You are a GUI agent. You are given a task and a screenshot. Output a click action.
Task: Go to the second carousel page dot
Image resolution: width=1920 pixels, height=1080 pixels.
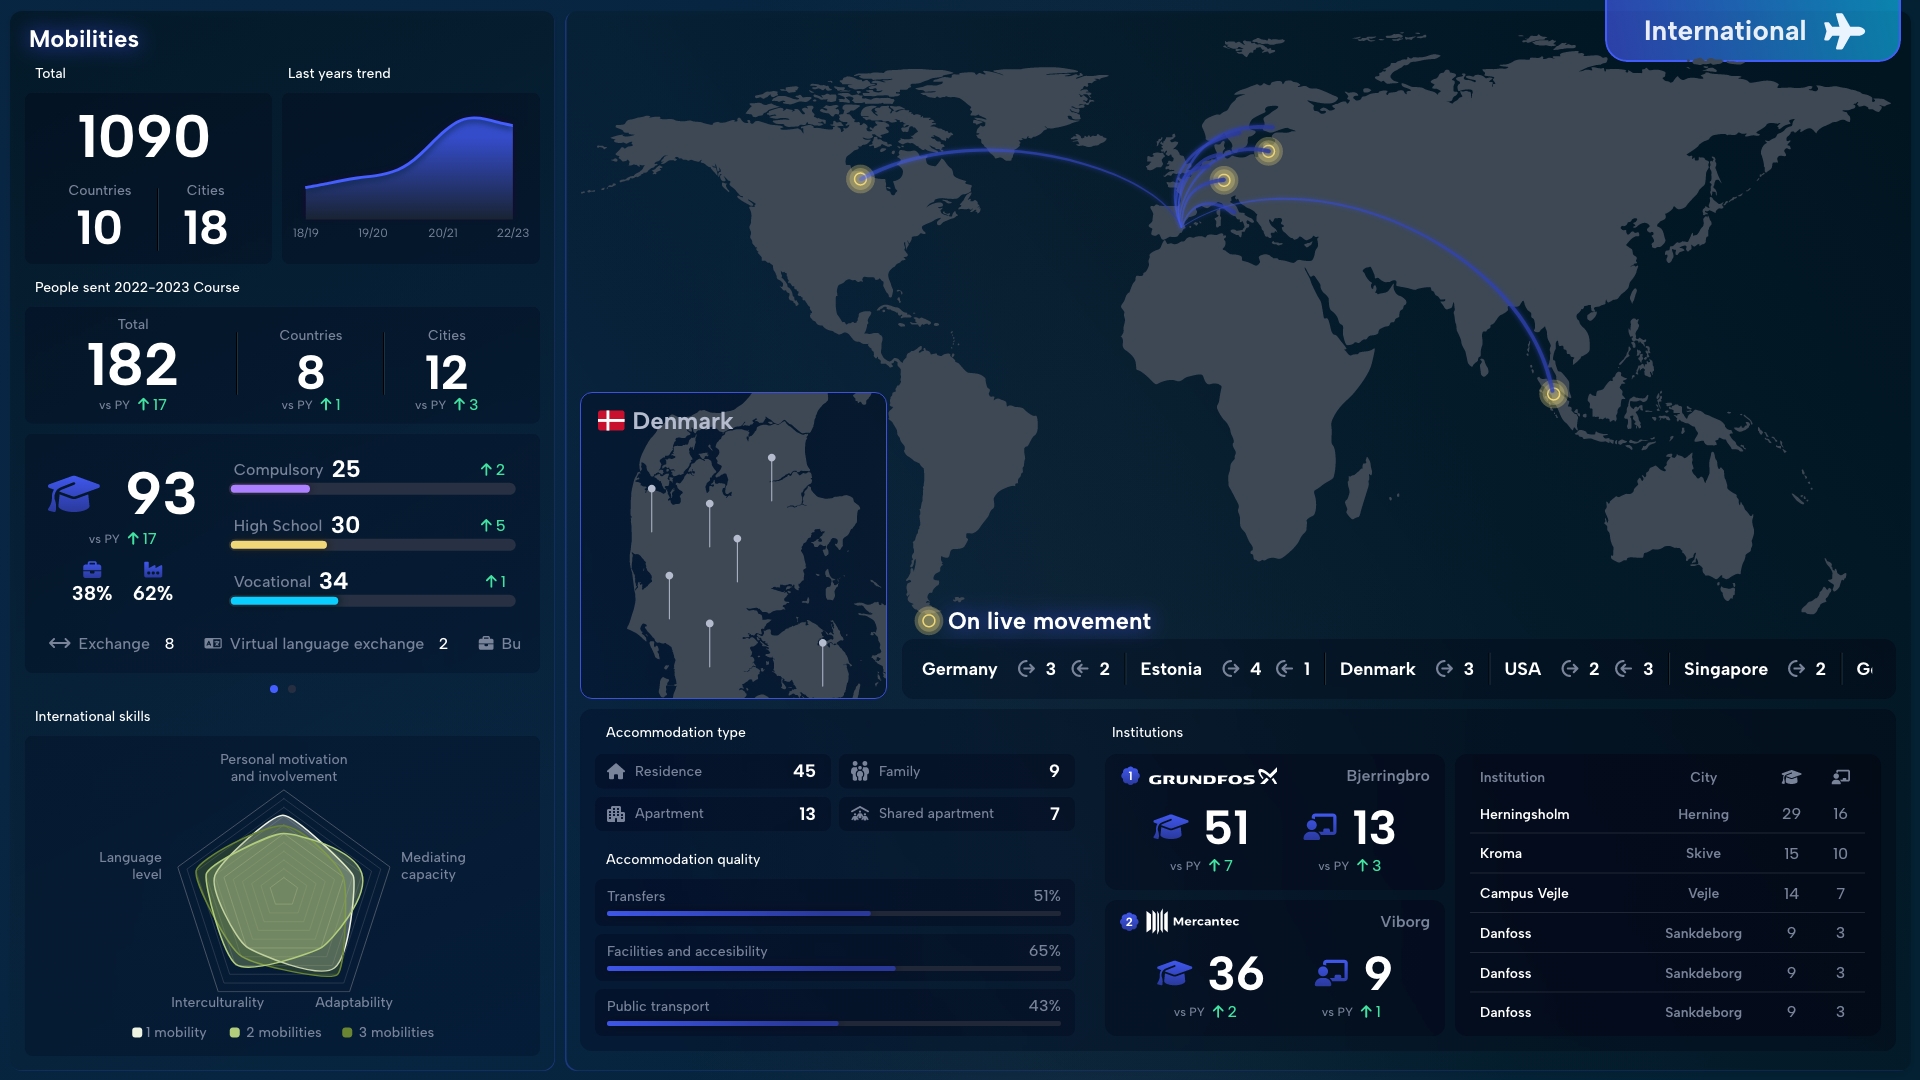point(292,689)
